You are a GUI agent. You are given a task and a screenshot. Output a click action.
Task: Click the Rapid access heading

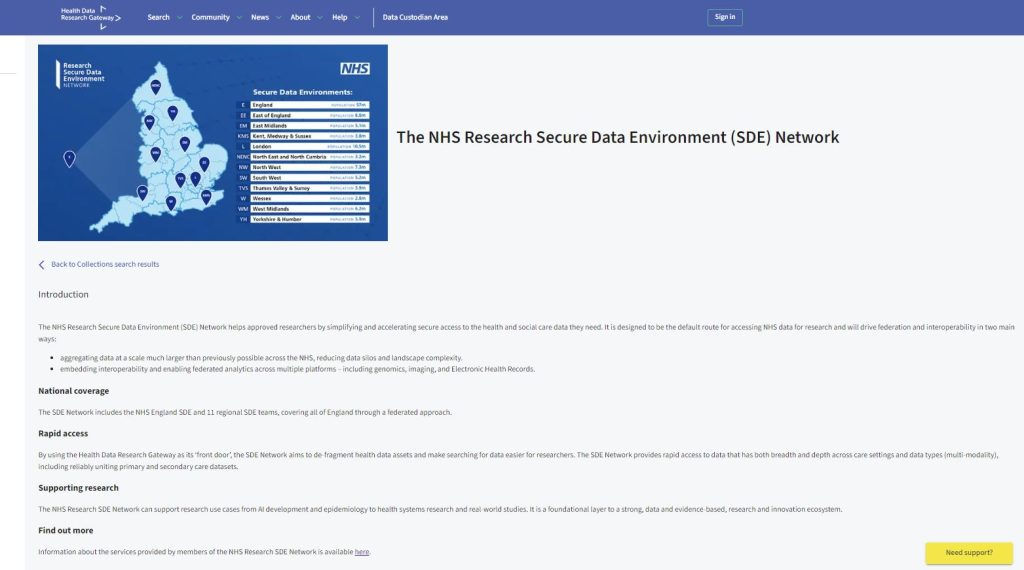point(63,434)
